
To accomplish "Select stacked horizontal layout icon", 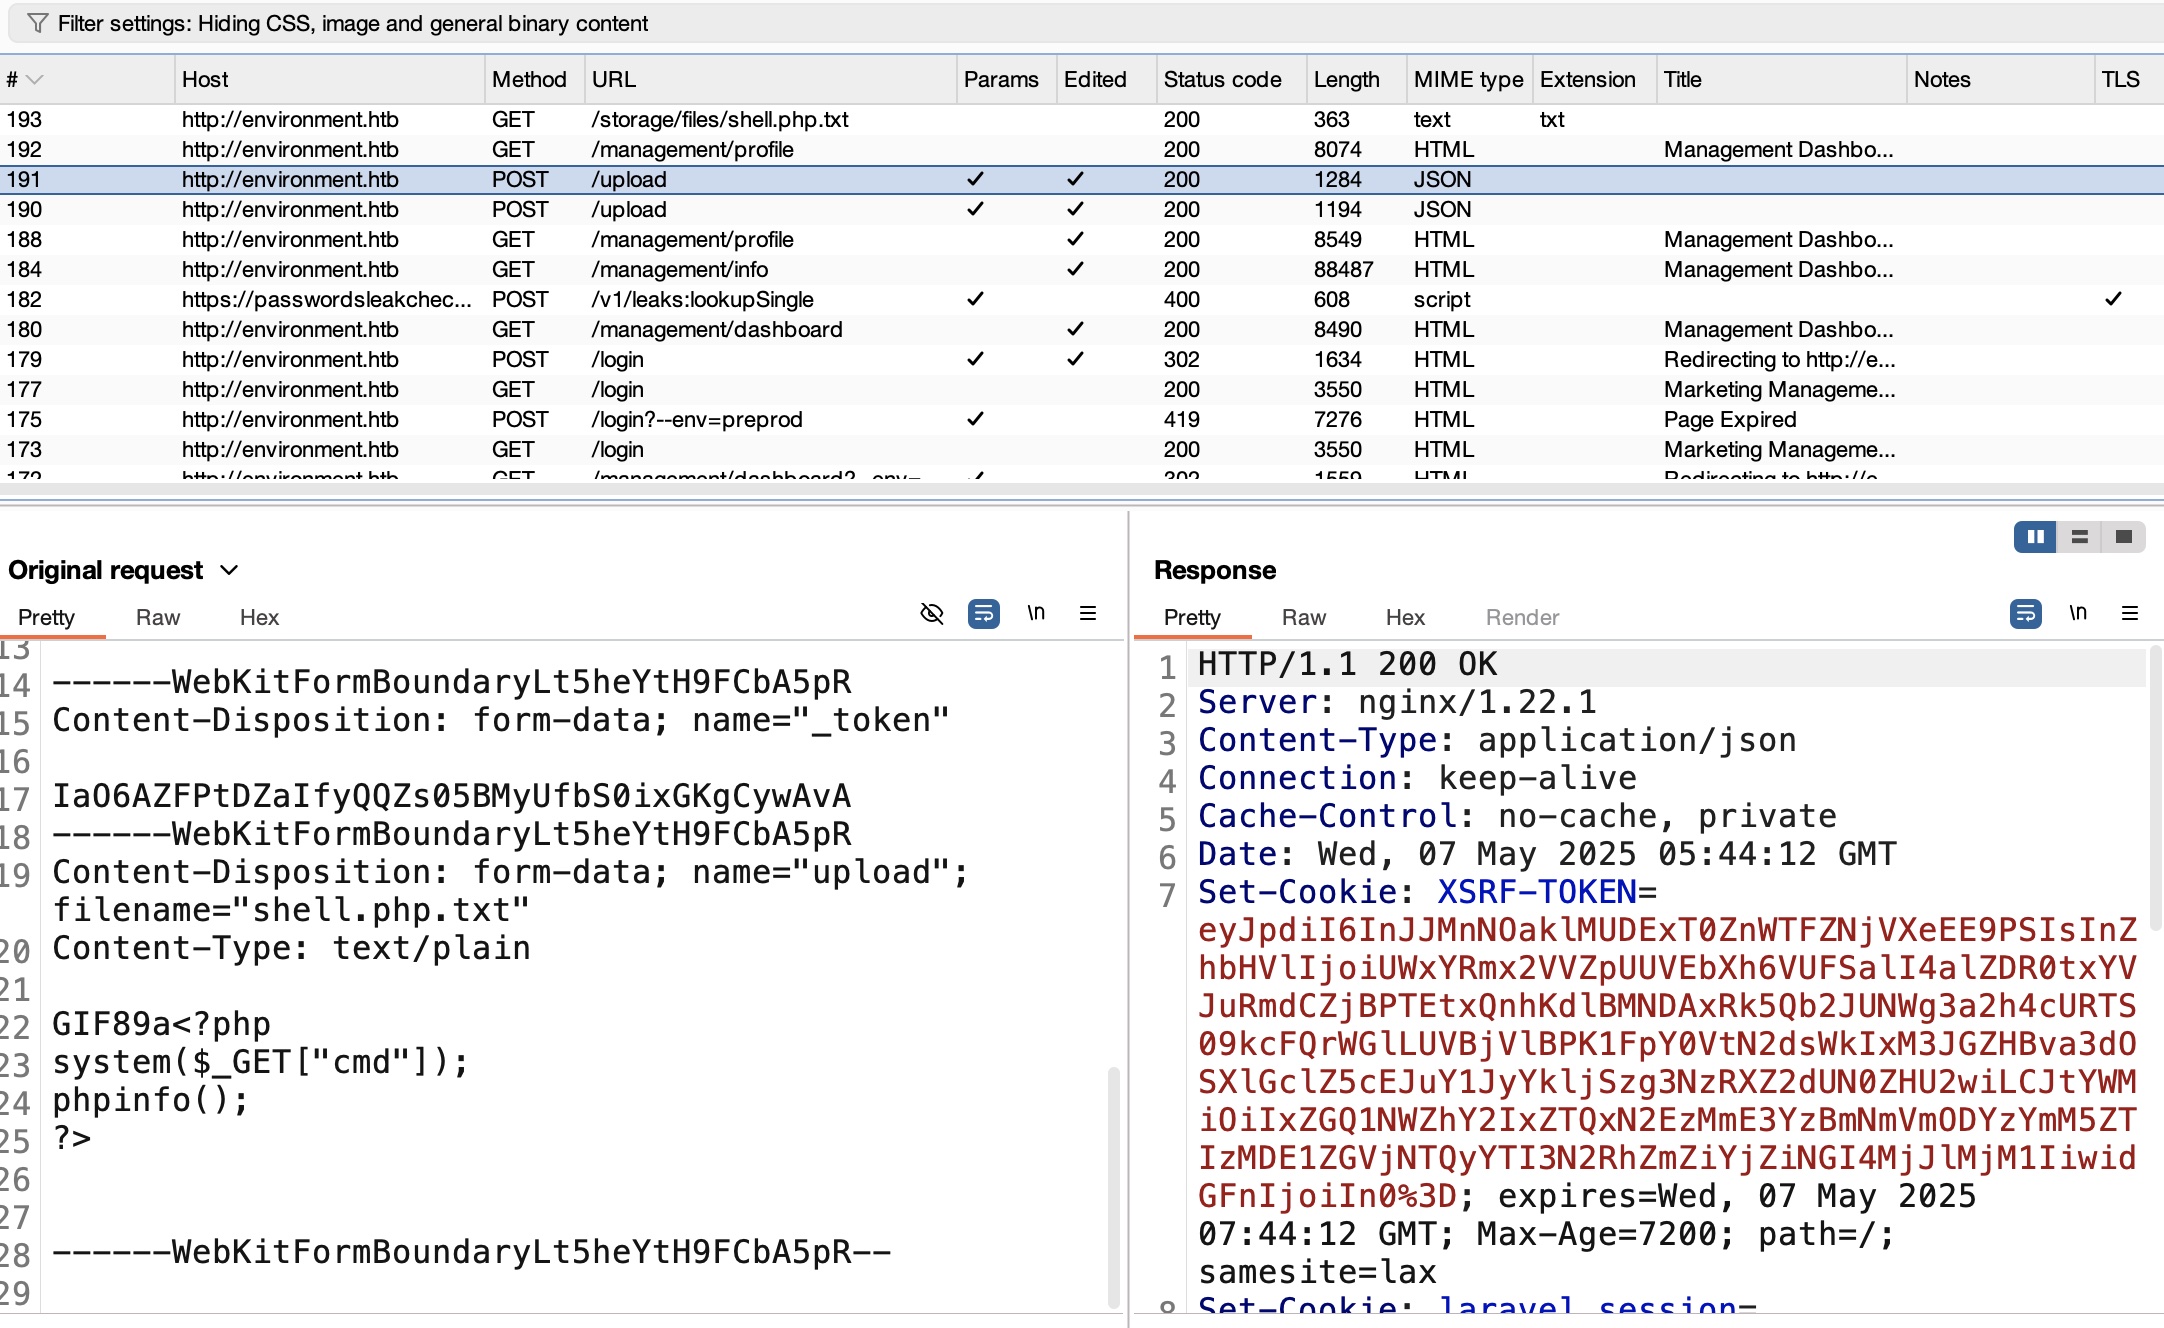I will pyautogui.click(x=2079, y=537).
